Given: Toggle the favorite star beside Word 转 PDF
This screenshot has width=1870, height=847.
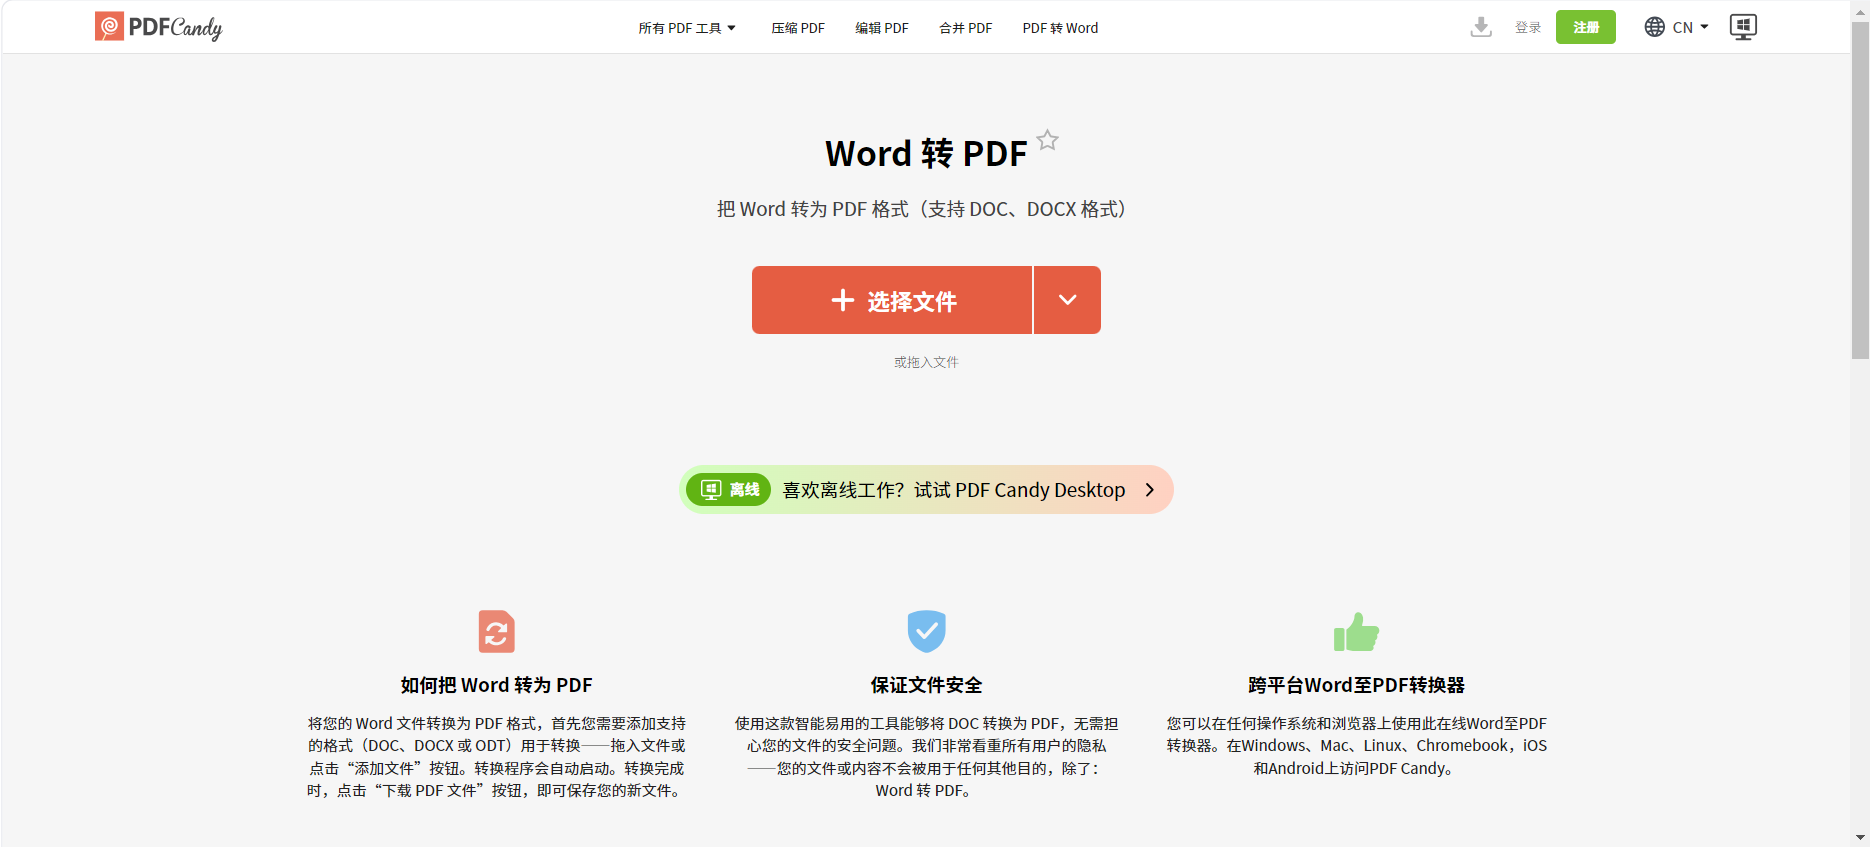Looking at the screenshot, I should [x=1047, y=140].
